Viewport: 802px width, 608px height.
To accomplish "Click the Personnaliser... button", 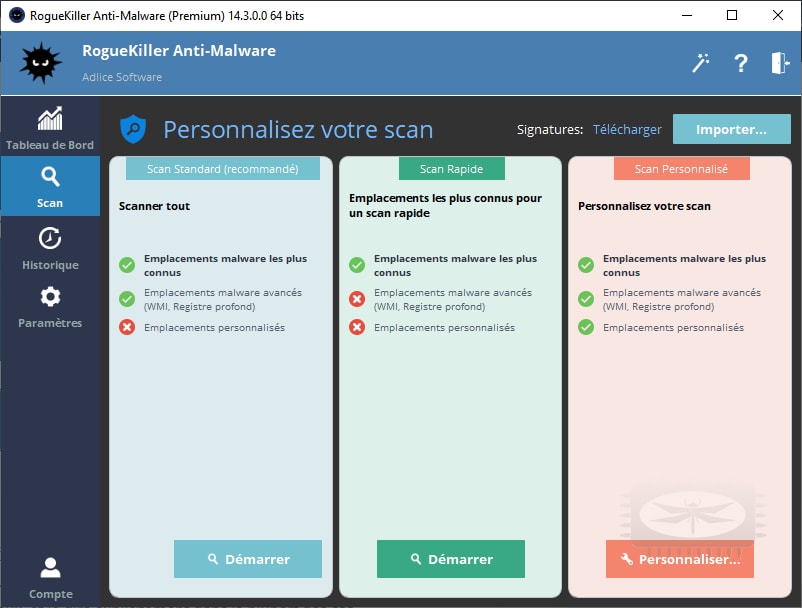I will click(680, 559).
